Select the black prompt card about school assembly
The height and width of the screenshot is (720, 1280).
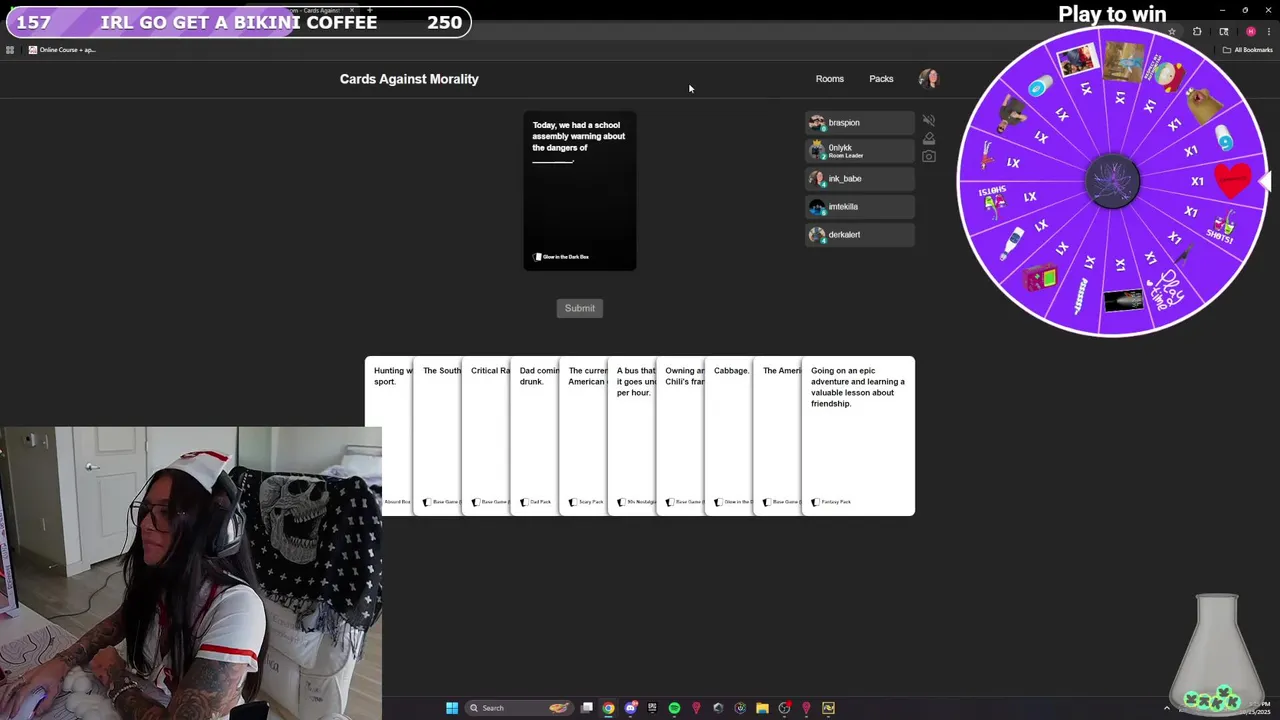[580, 191]
